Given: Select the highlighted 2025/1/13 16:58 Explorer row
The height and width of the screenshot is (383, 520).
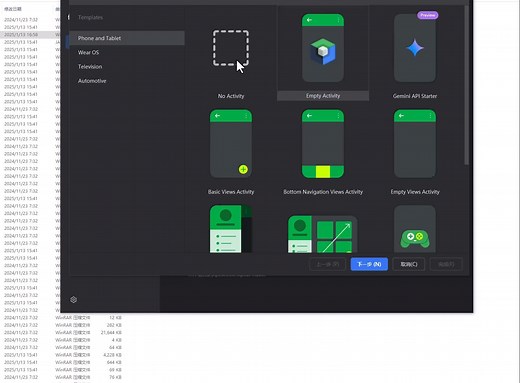Looking at the screenshot, I should 30,34.
